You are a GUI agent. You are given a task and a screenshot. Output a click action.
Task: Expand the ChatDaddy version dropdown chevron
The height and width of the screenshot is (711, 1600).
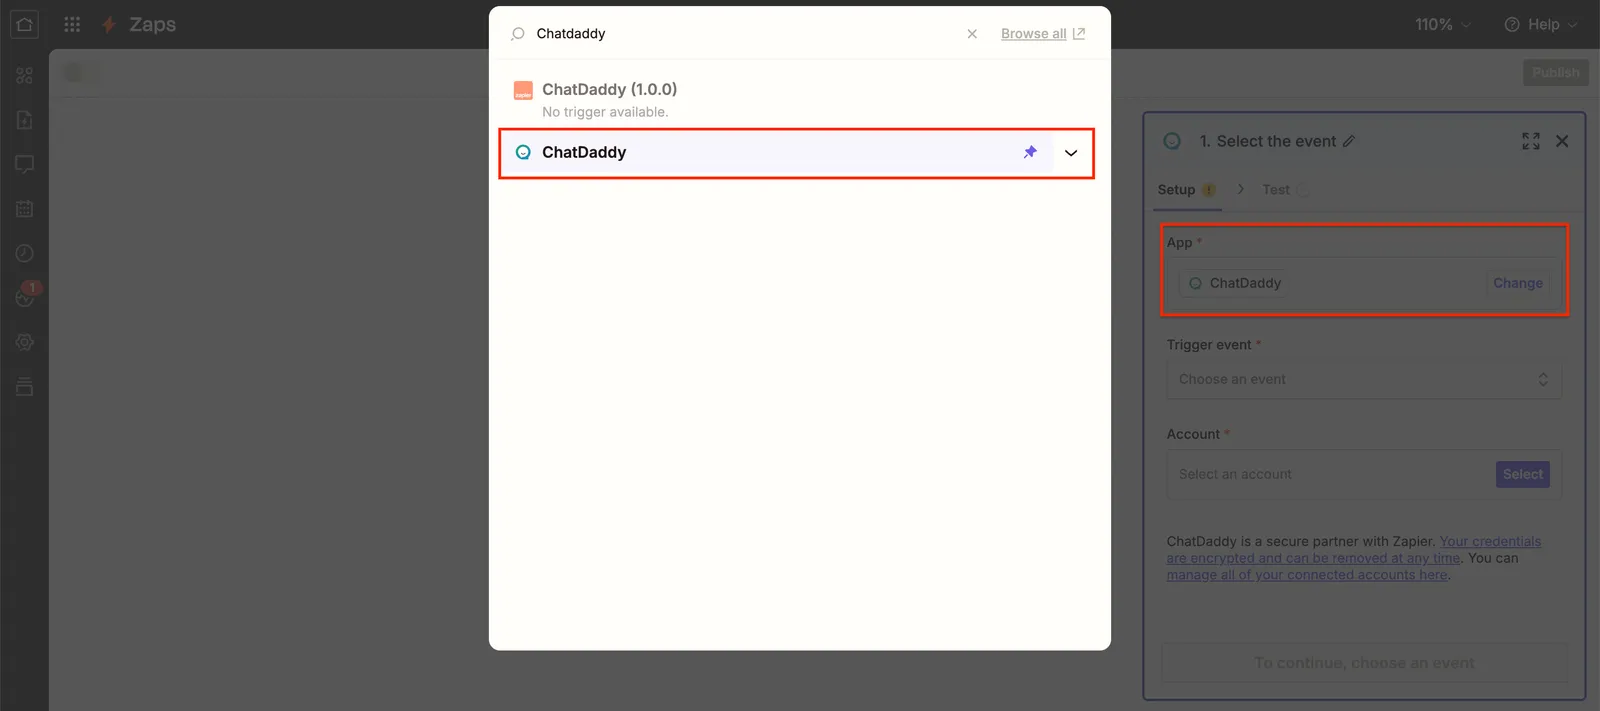pyautogui.click(x=1071, y=153)
